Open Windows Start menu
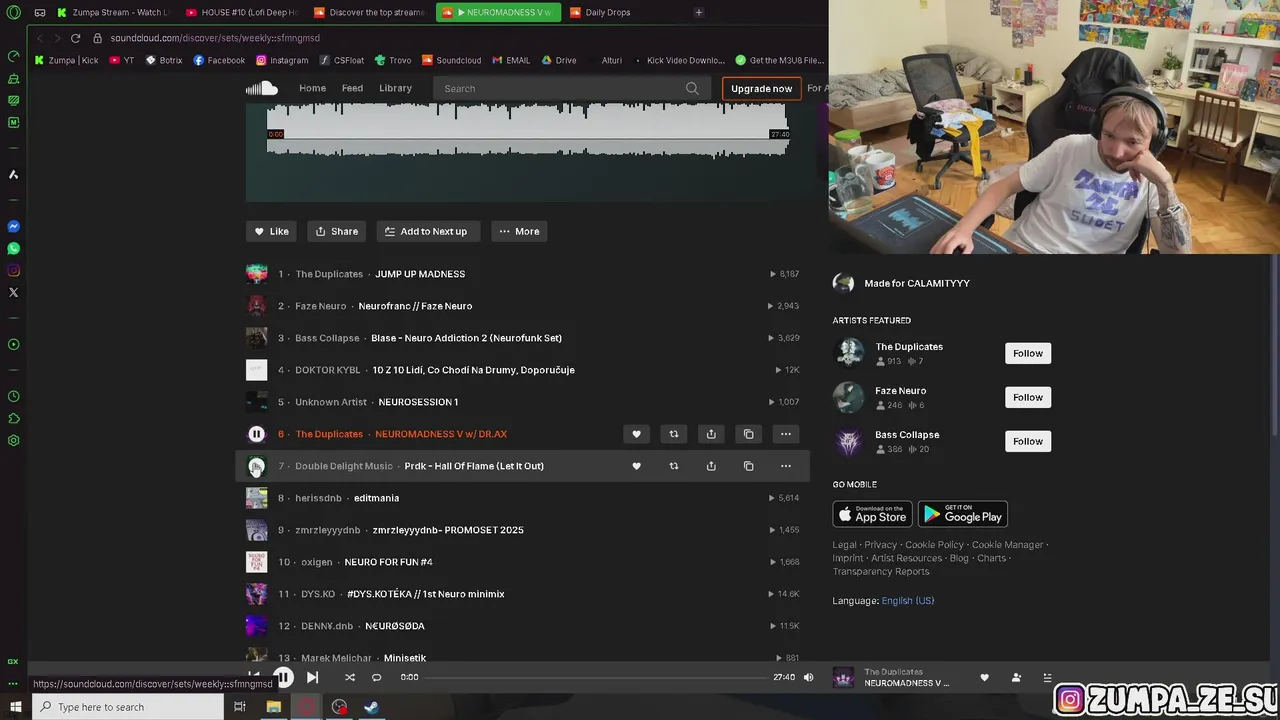1280x720 pixels. (x=15, y=707)
